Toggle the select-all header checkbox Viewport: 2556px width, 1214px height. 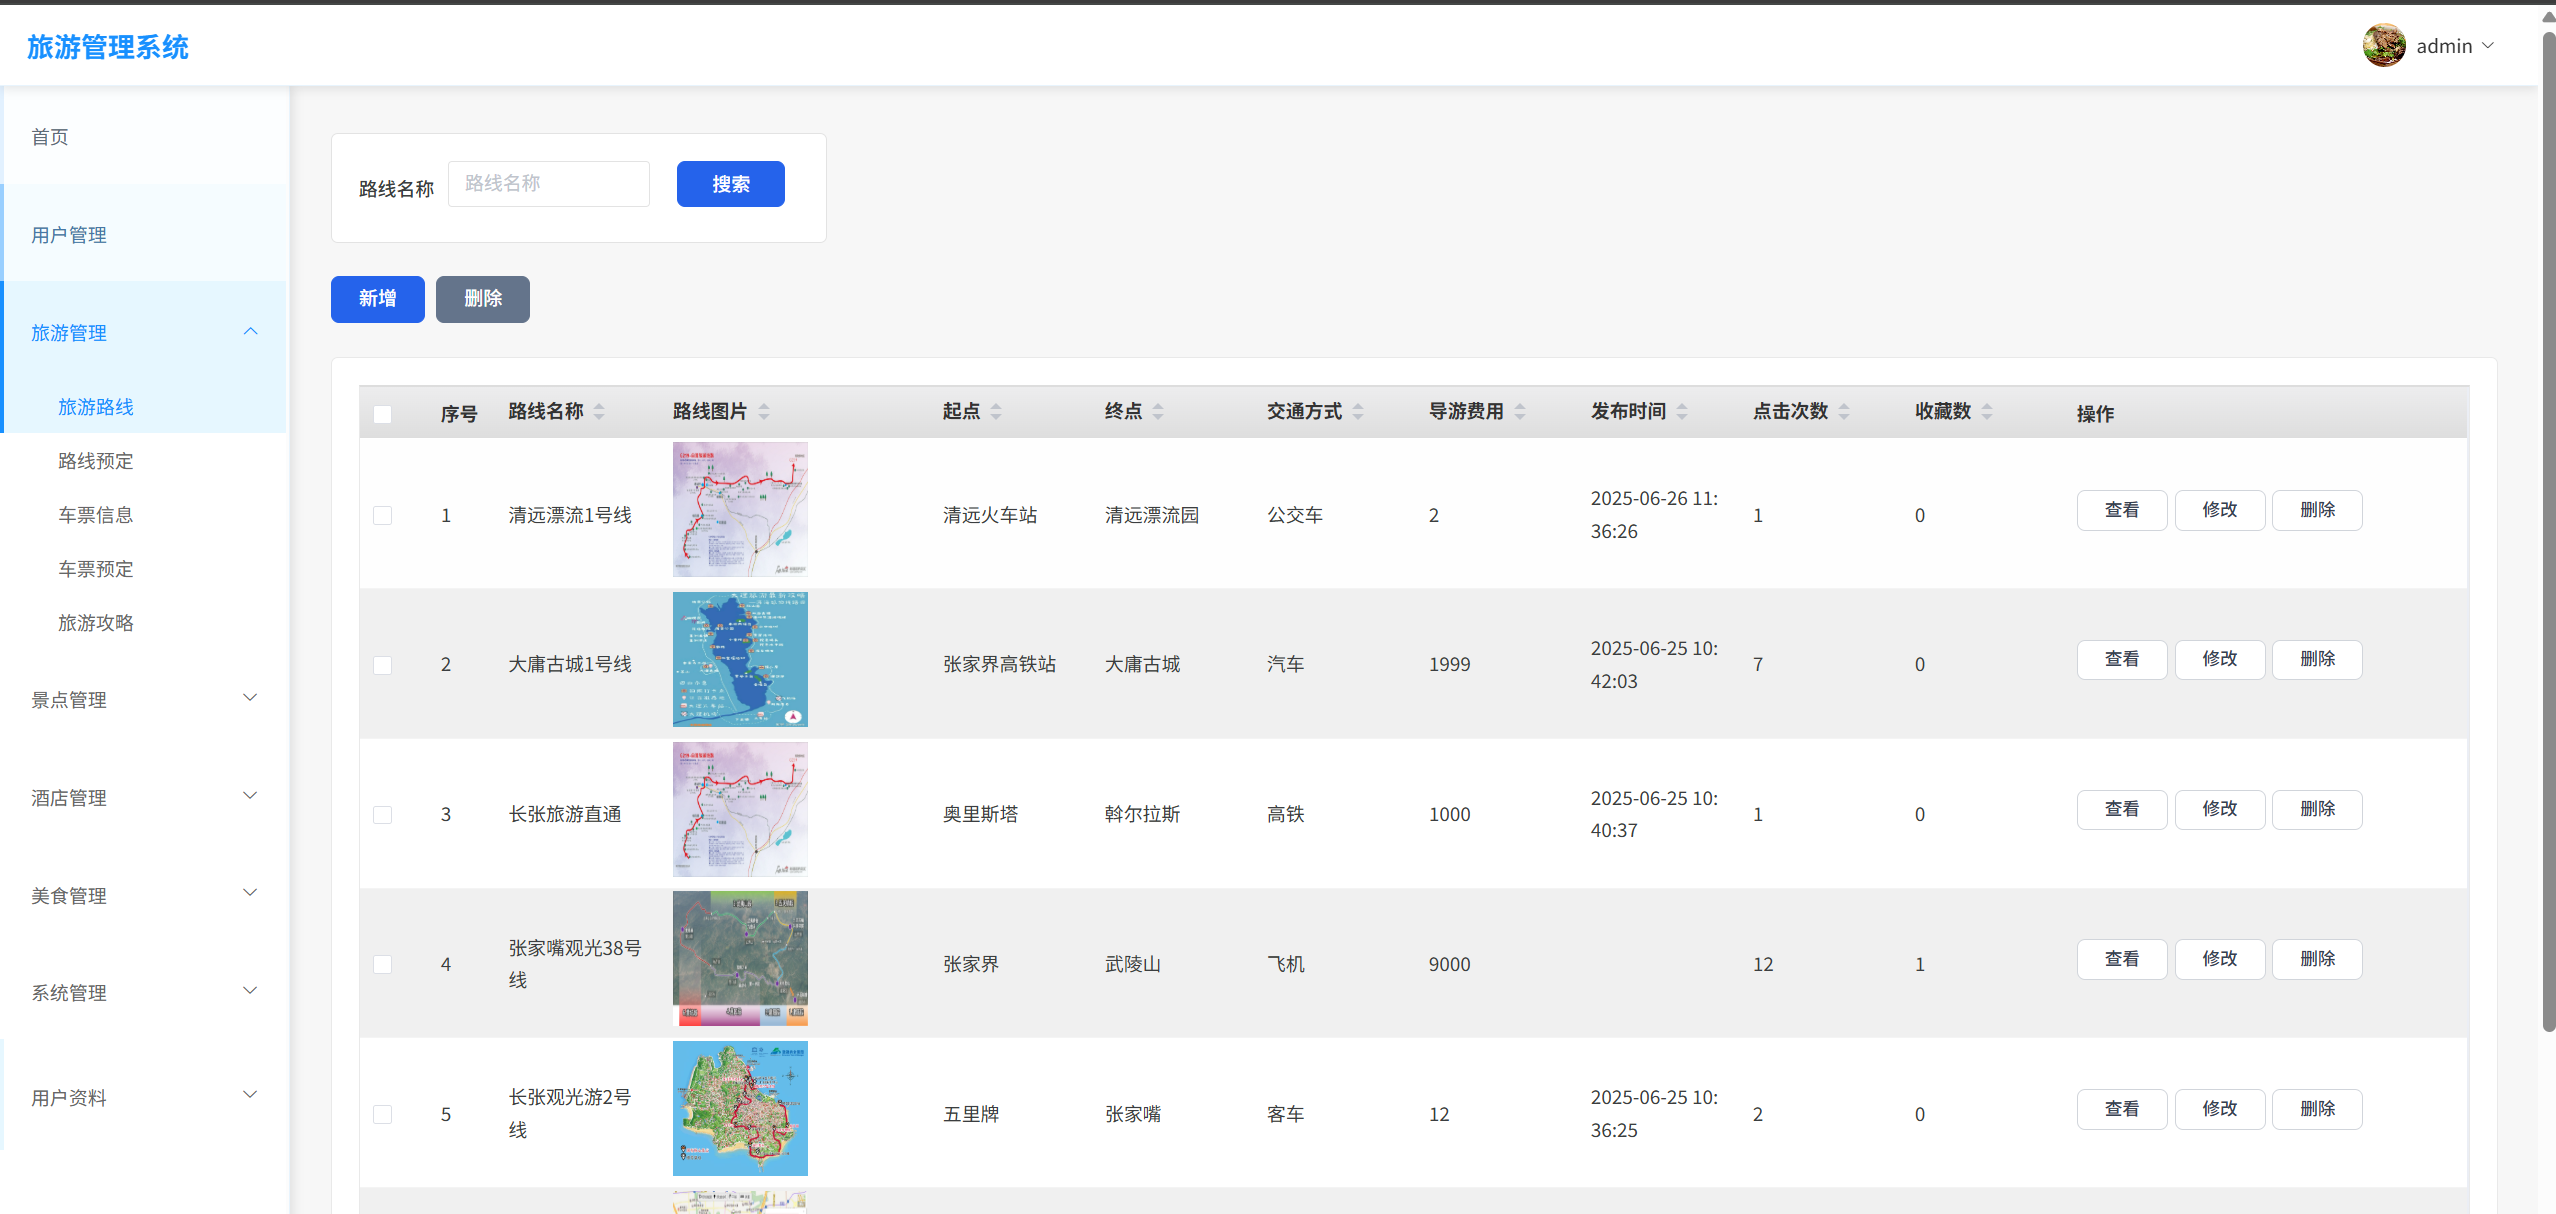point(382,414)
